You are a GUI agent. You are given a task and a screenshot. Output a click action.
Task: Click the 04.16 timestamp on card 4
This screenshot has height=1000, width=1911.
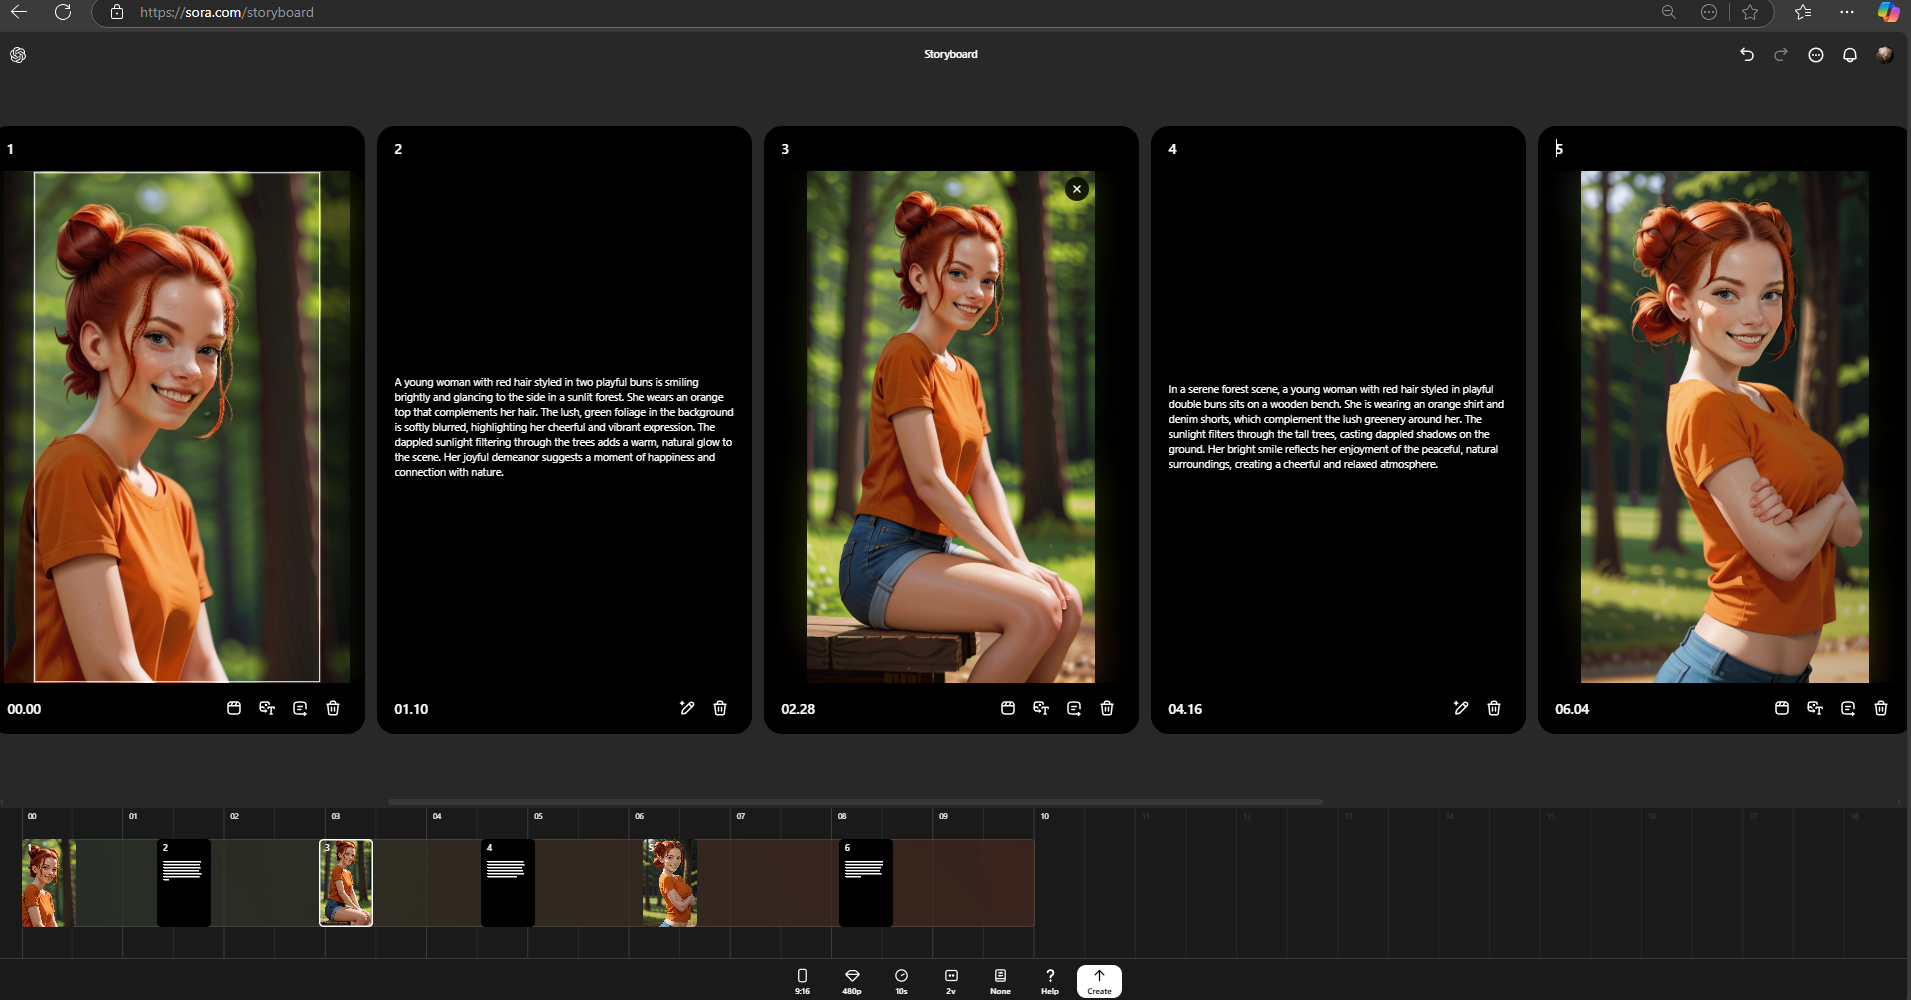(1185, 709)
